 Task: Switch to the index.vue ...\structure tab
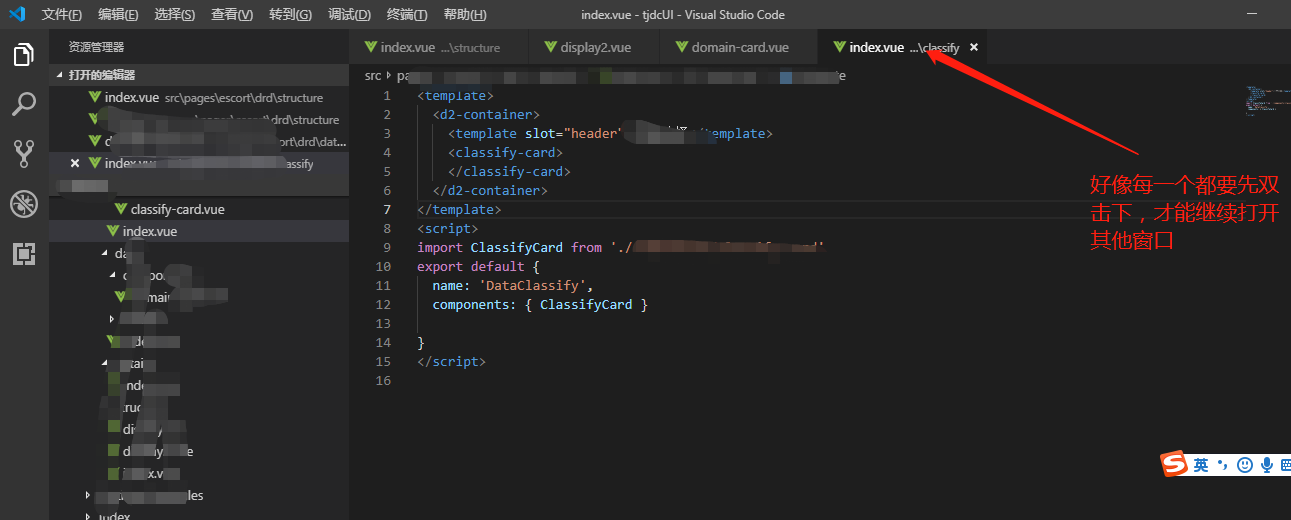(439, 47)
